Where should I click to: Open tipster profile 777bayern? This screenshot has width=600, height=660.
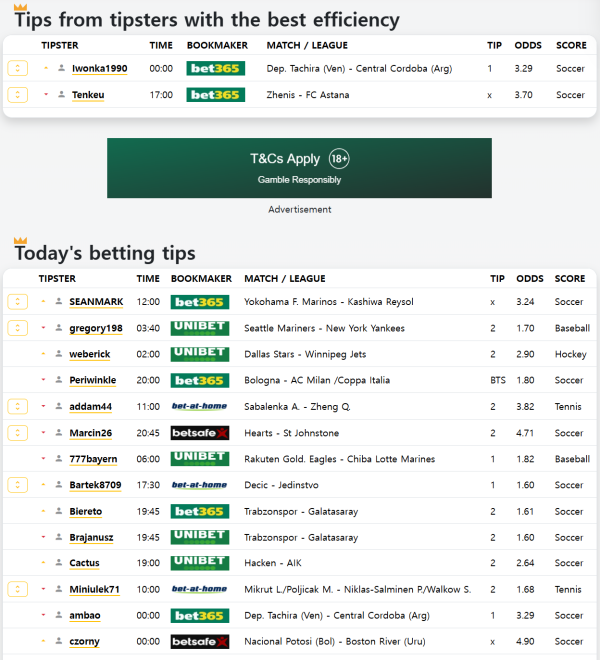tap(93, 459)
